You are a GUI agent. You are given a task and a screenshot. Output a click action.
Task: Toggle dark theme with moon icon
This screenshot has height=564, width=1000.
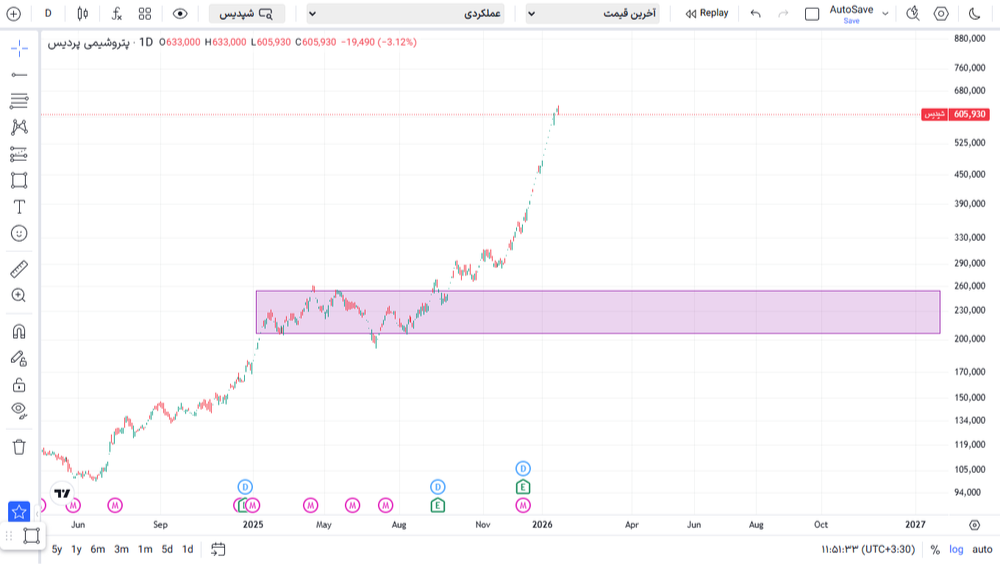pyautogui.click(x=975, y=13)
